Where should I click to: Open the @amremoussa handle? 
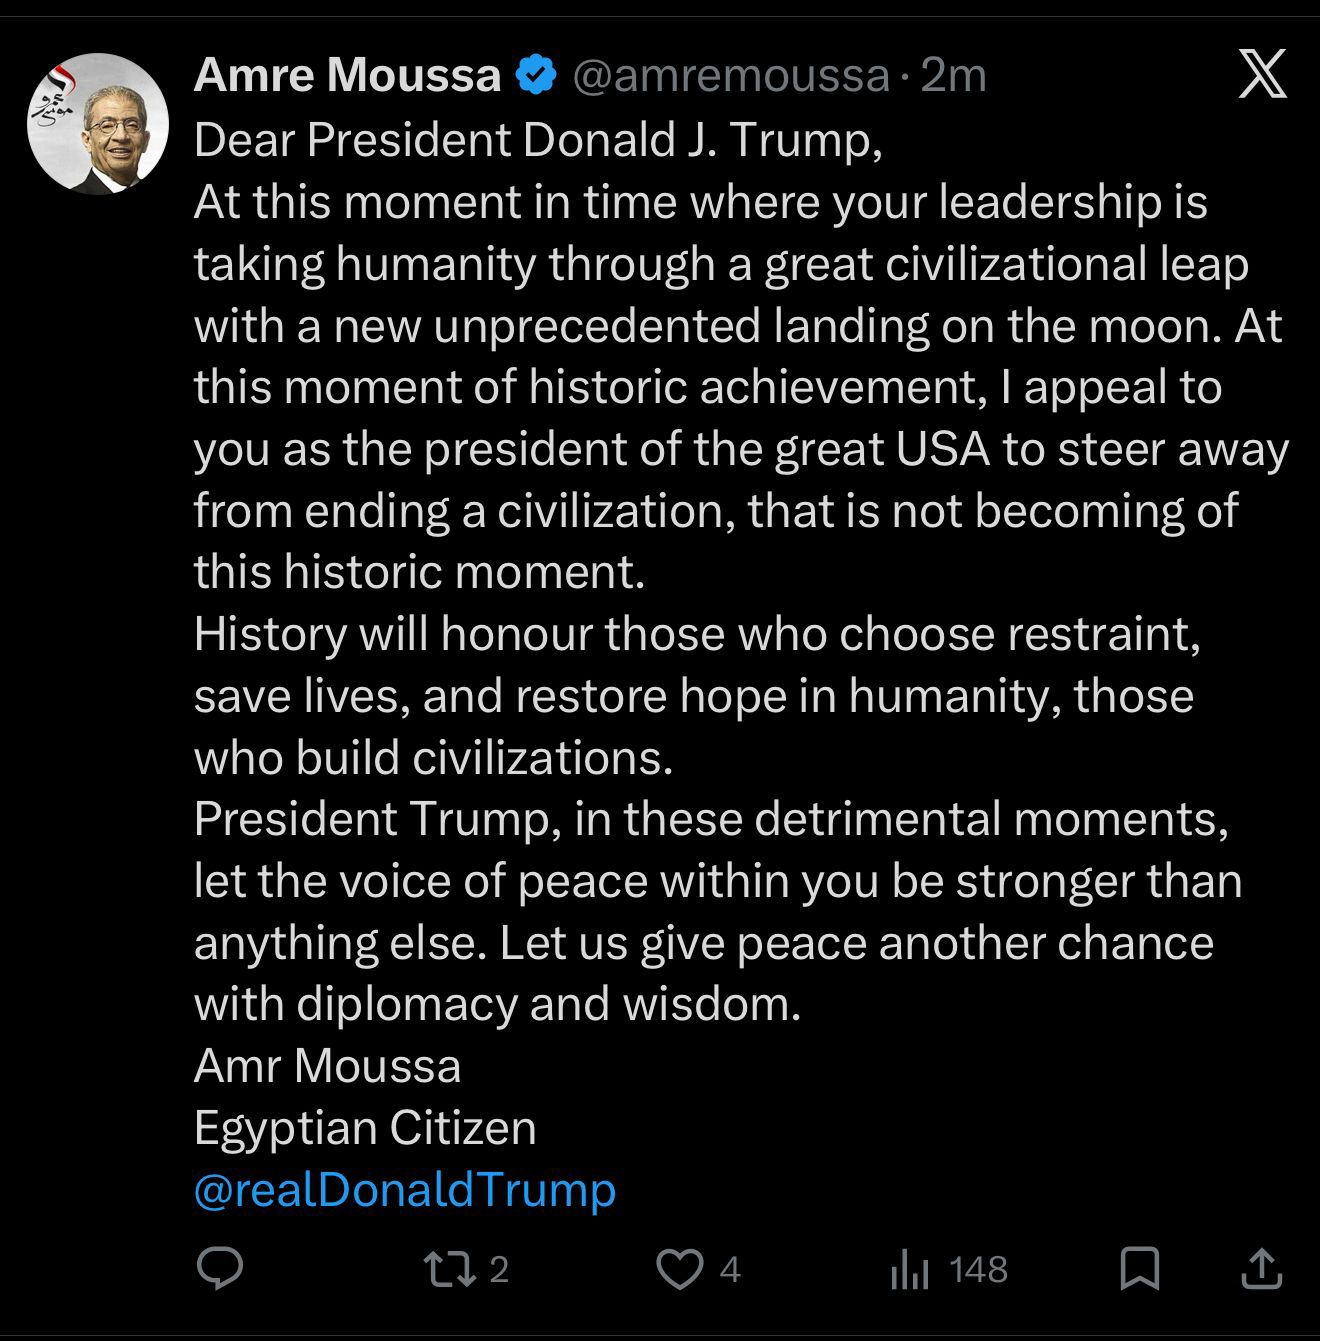tap(730, 76)
